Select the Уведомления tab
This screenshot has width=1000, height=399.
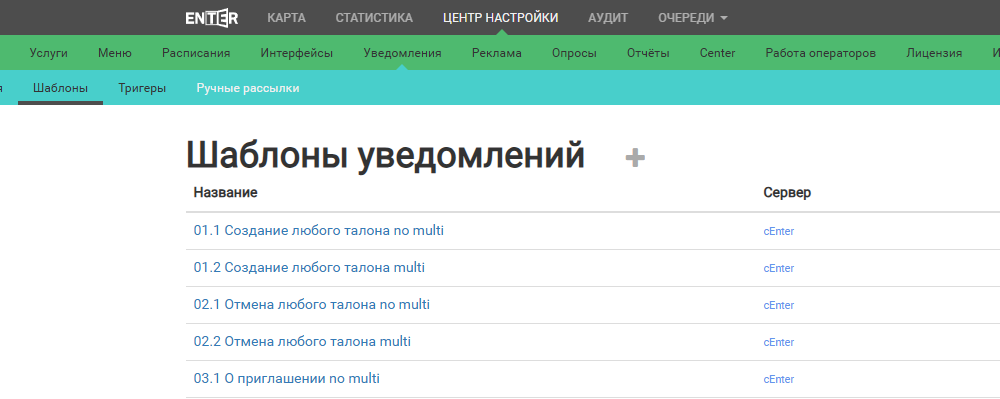tap(402, 53)
